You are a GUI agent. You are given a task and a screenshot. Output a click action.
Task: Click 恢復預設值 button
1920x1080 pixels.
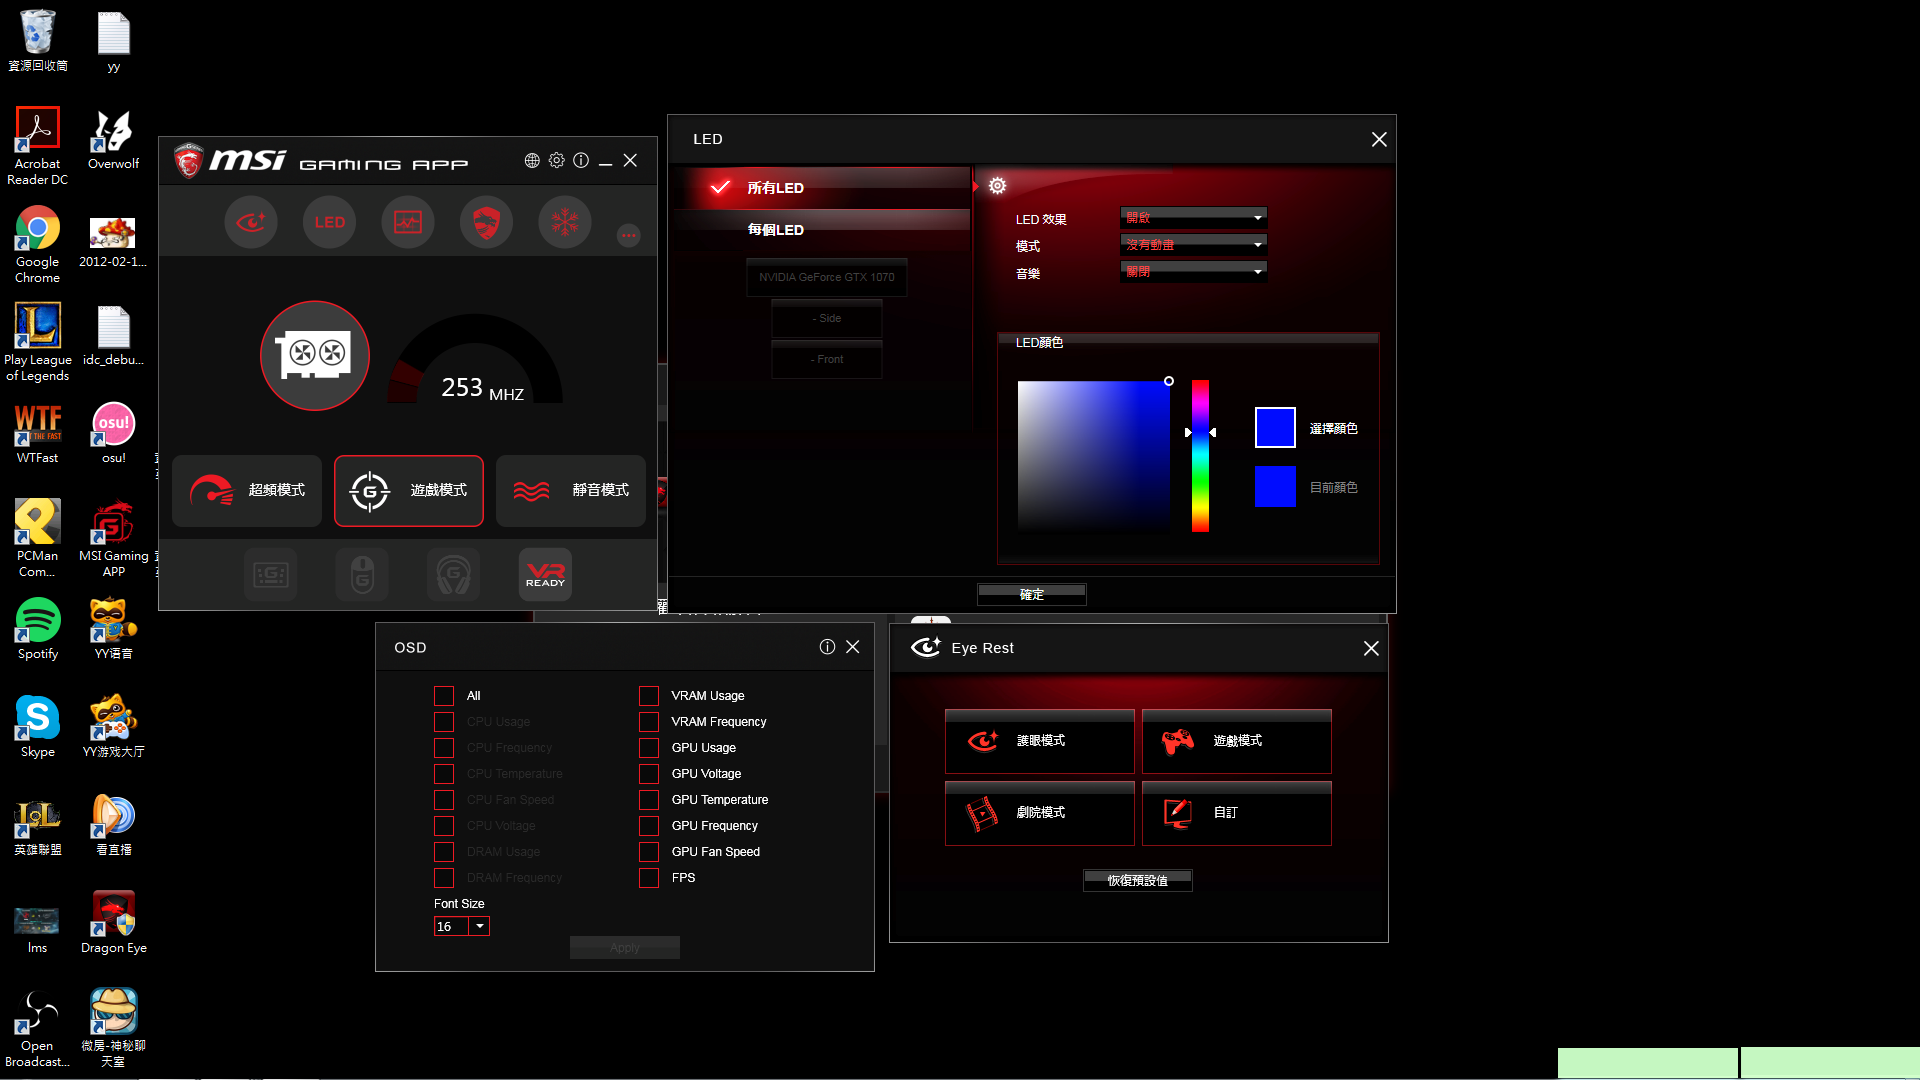tap(1138, 881)
